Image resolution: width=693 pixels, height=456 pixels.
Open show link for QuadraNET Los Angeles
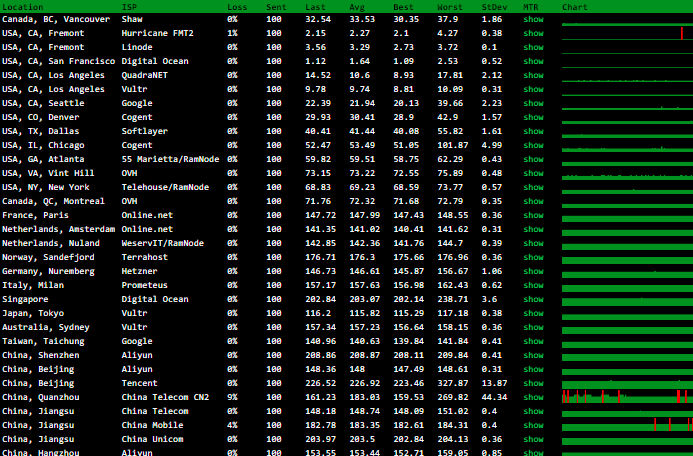coord(533,75)
